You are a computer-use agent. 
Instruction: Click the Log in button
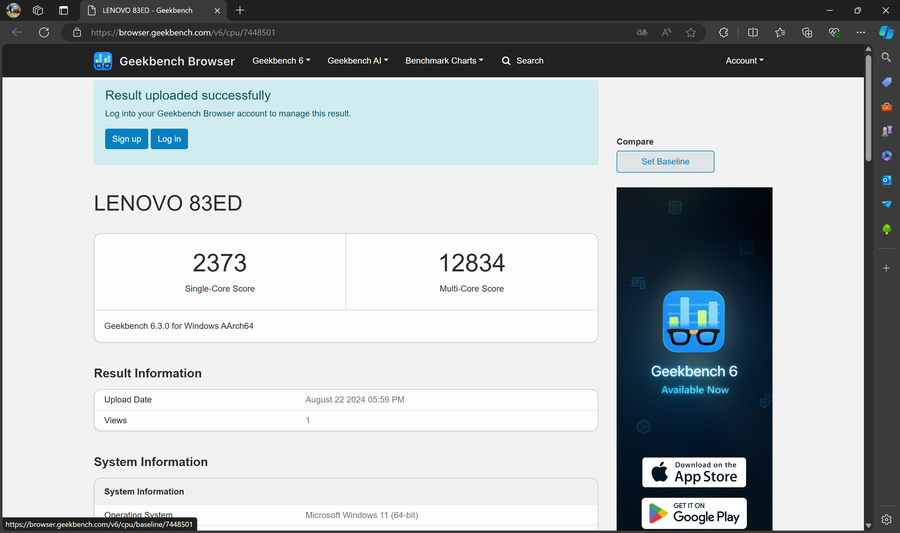click(x=169, y=139)
